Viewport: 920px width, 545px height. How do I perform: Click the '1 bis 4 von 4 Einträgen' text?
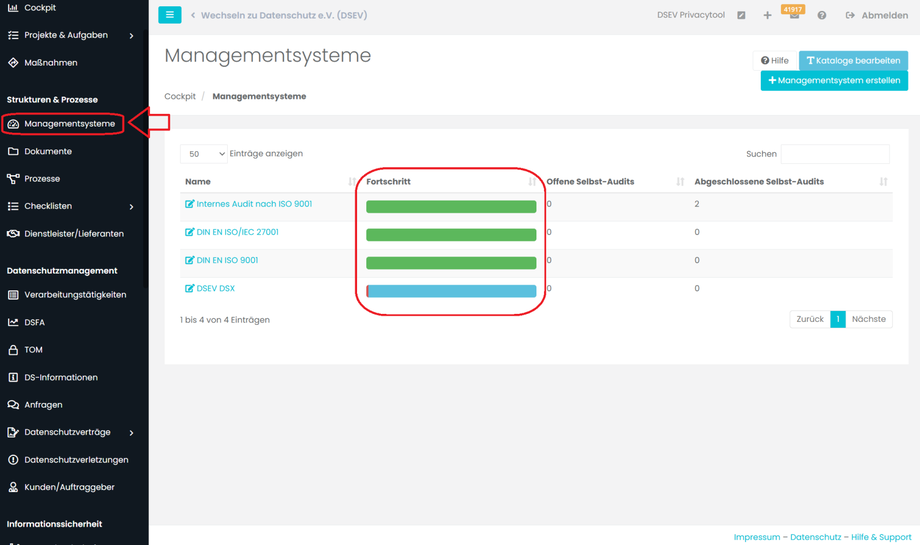[x=225, y=320]
